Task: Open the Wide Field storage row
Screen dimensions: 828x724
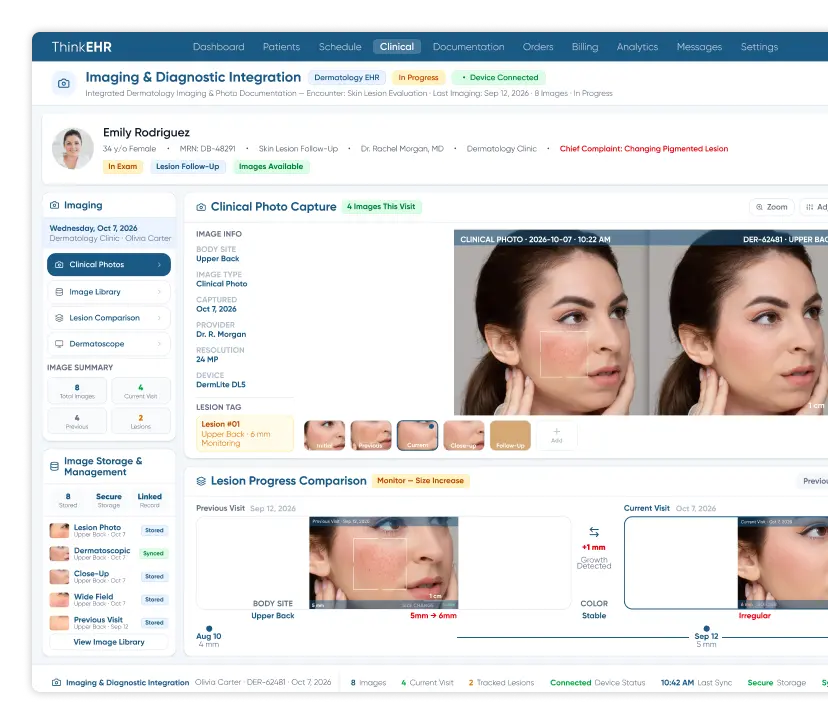Action: click(x=109, y=599)
